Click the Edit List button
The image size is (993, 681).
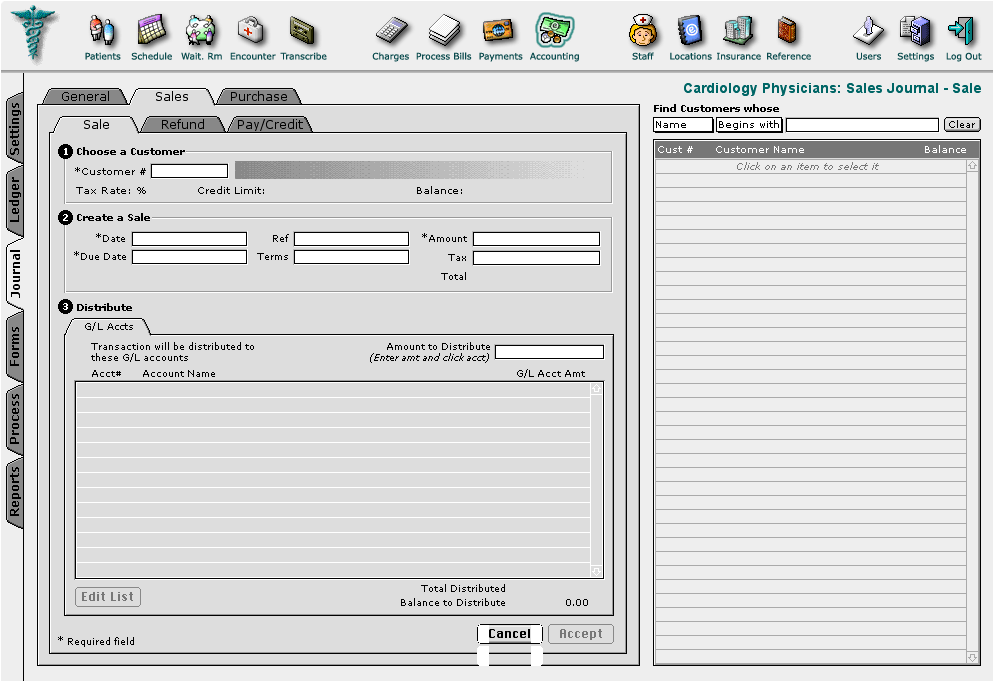(x=108, y=597)
